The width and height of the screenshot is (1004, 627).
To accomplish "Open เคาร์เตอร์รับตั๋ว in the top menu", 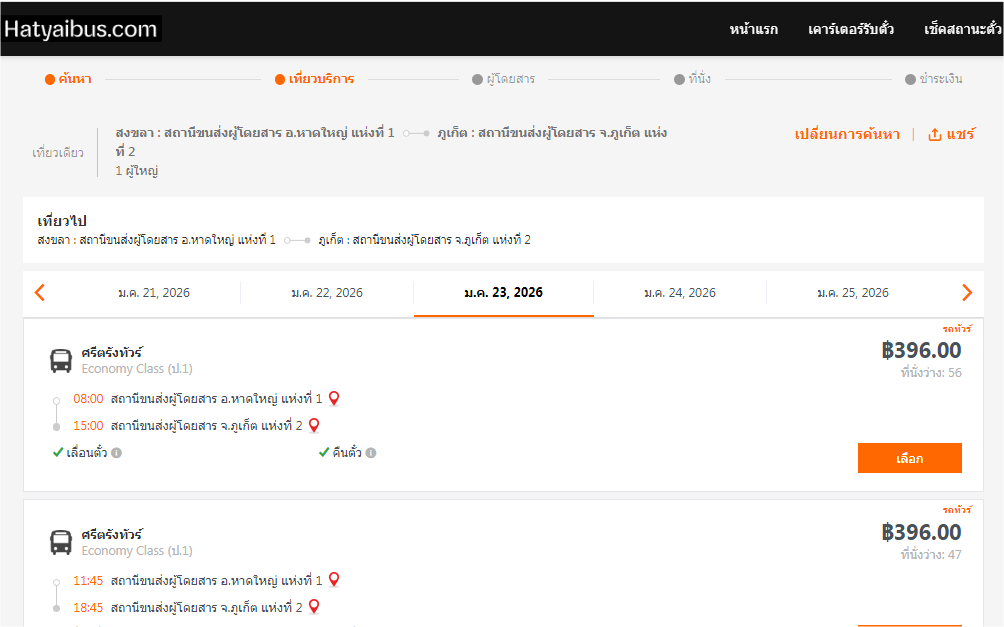I will coord(851,29).
